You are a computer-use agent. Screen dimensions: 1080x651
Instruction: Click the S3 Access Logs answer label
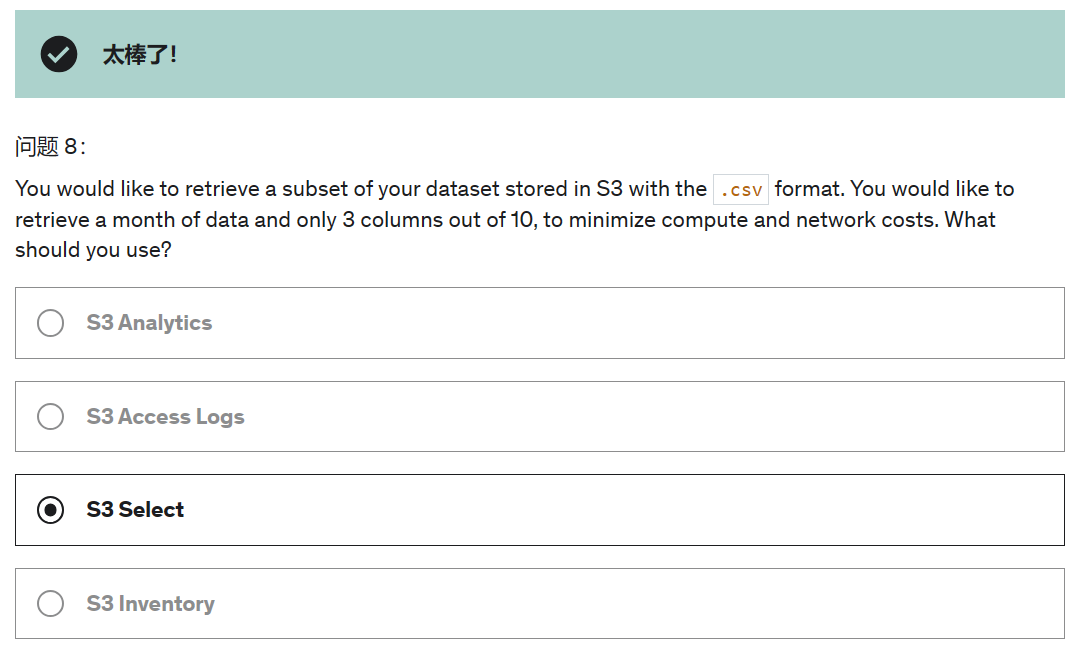pos(165,416)
